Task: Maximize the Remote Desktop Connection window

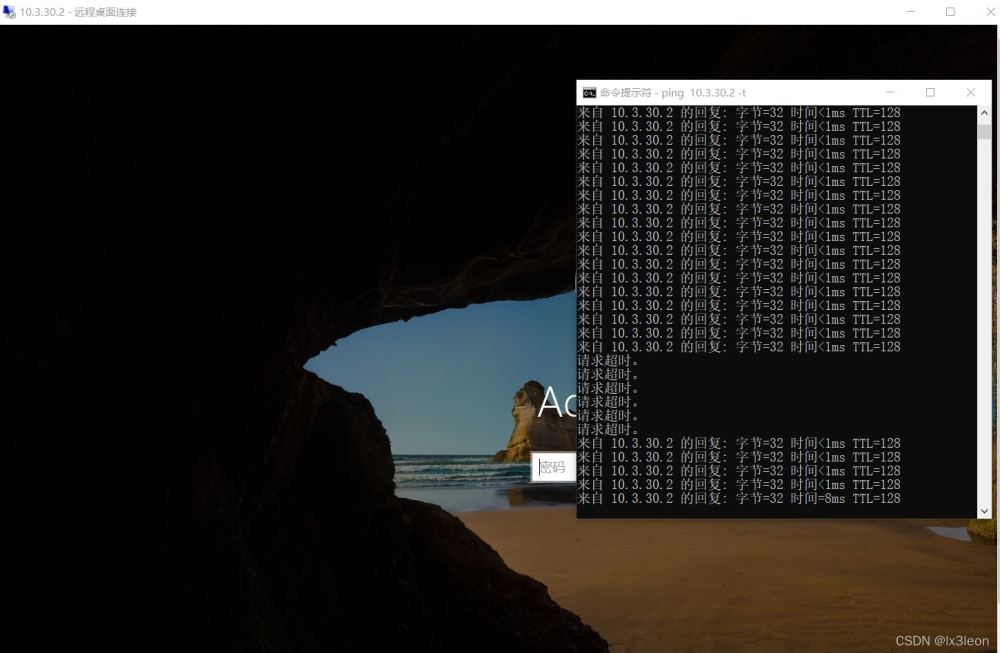Action: coord(950,12)
